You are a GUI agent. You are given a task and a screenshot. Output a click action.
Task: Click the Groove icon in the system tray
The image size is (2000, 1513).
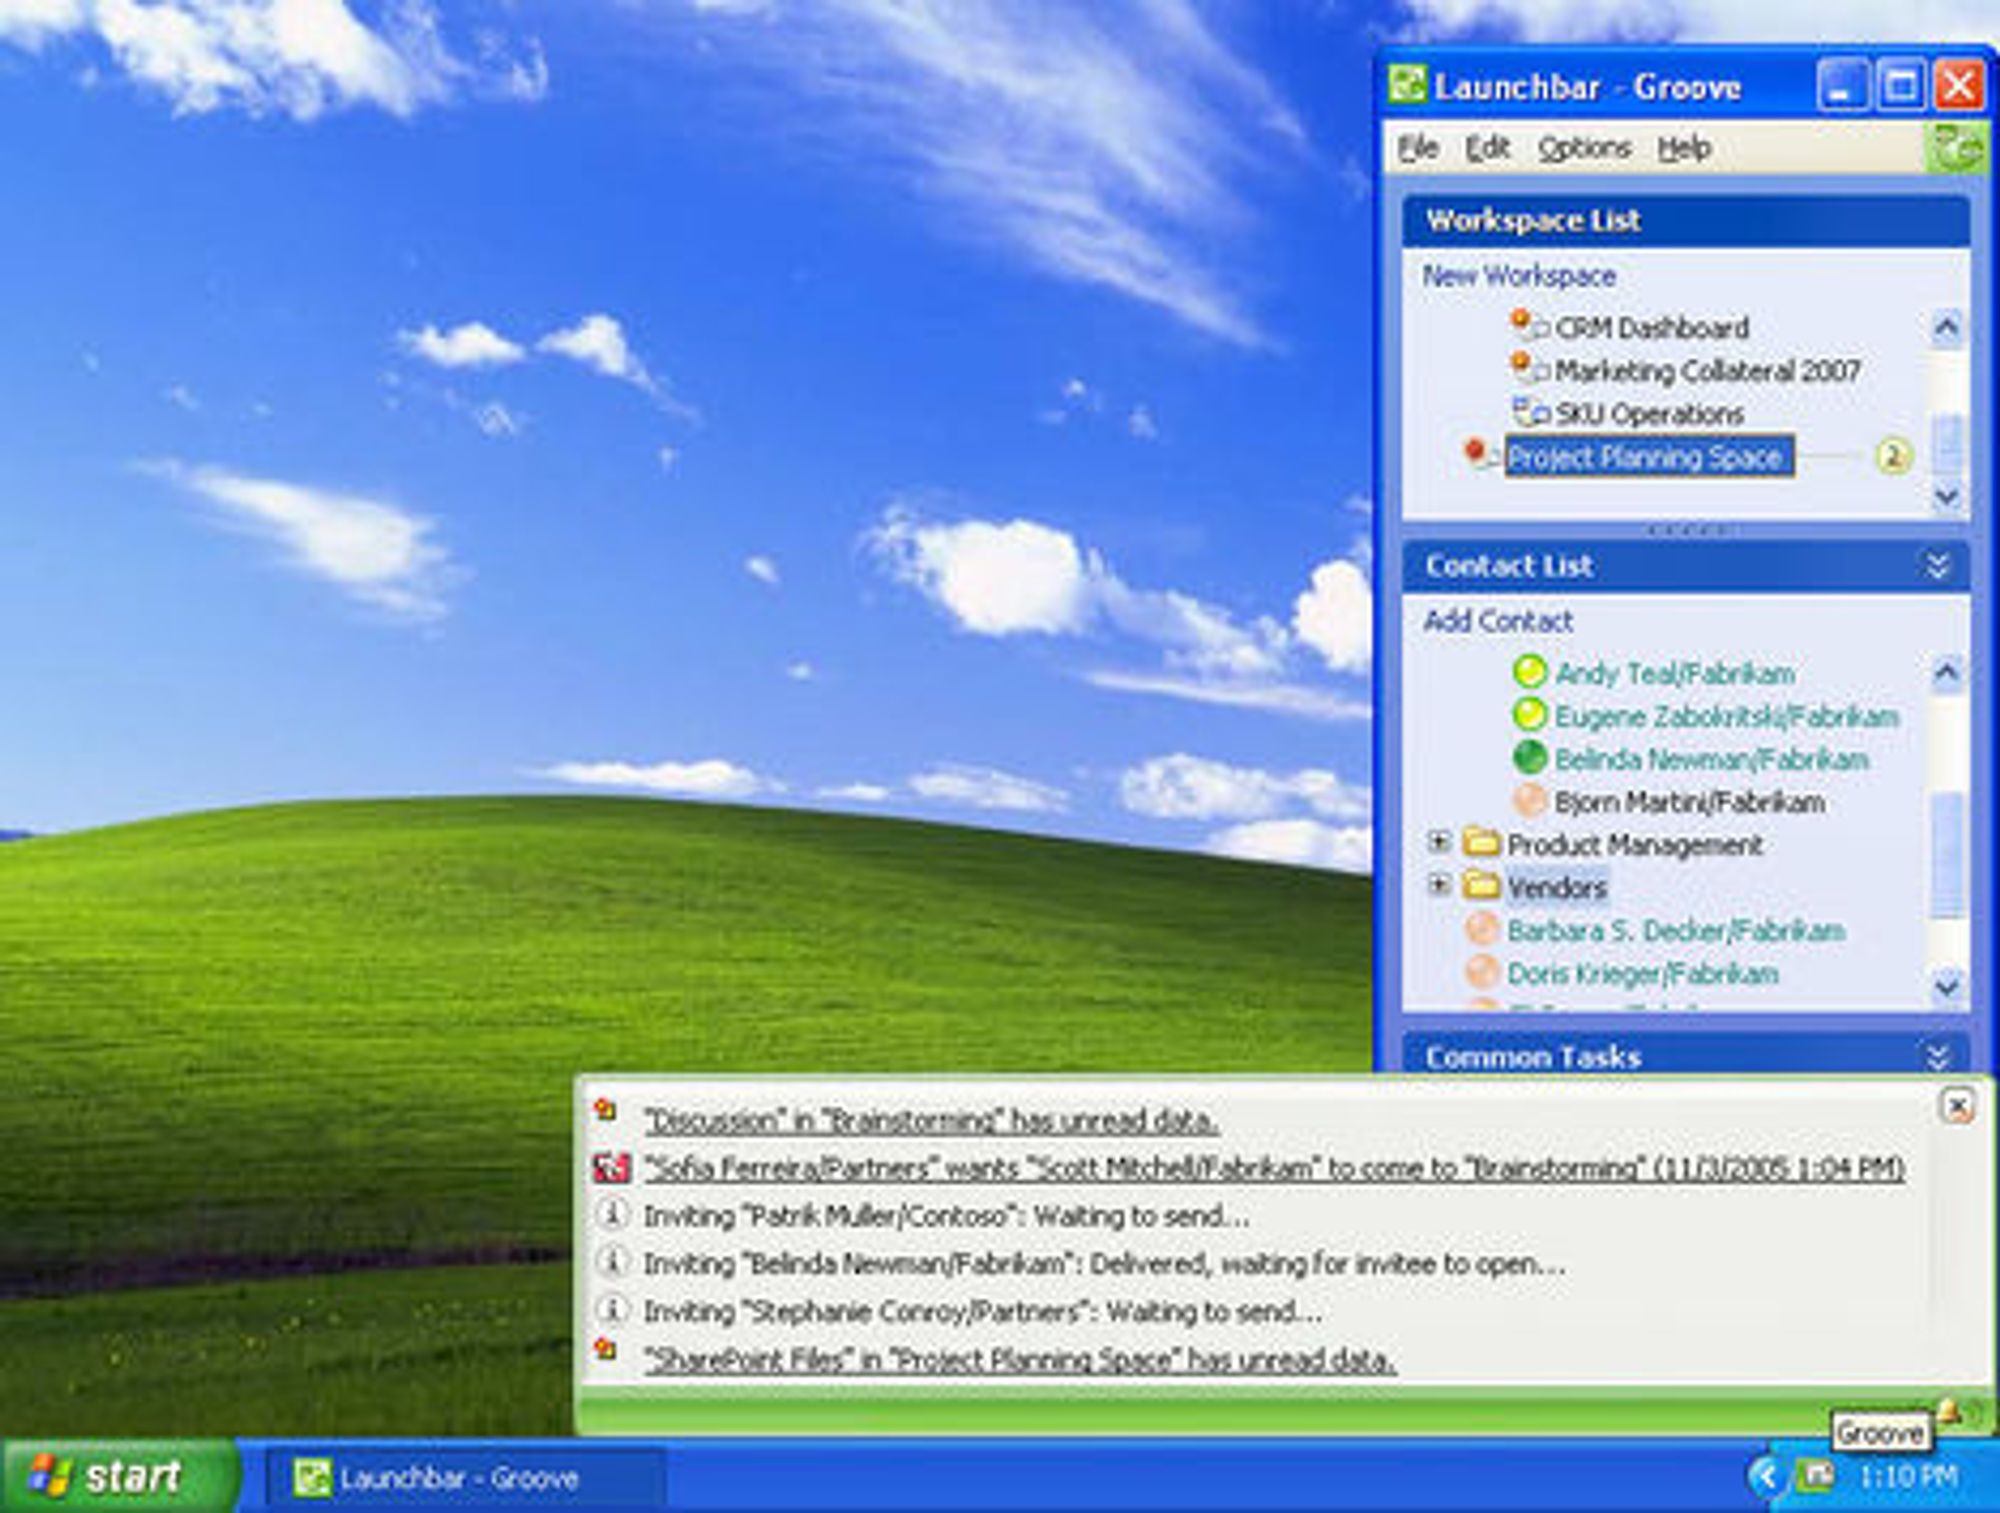point(1814,1476)
